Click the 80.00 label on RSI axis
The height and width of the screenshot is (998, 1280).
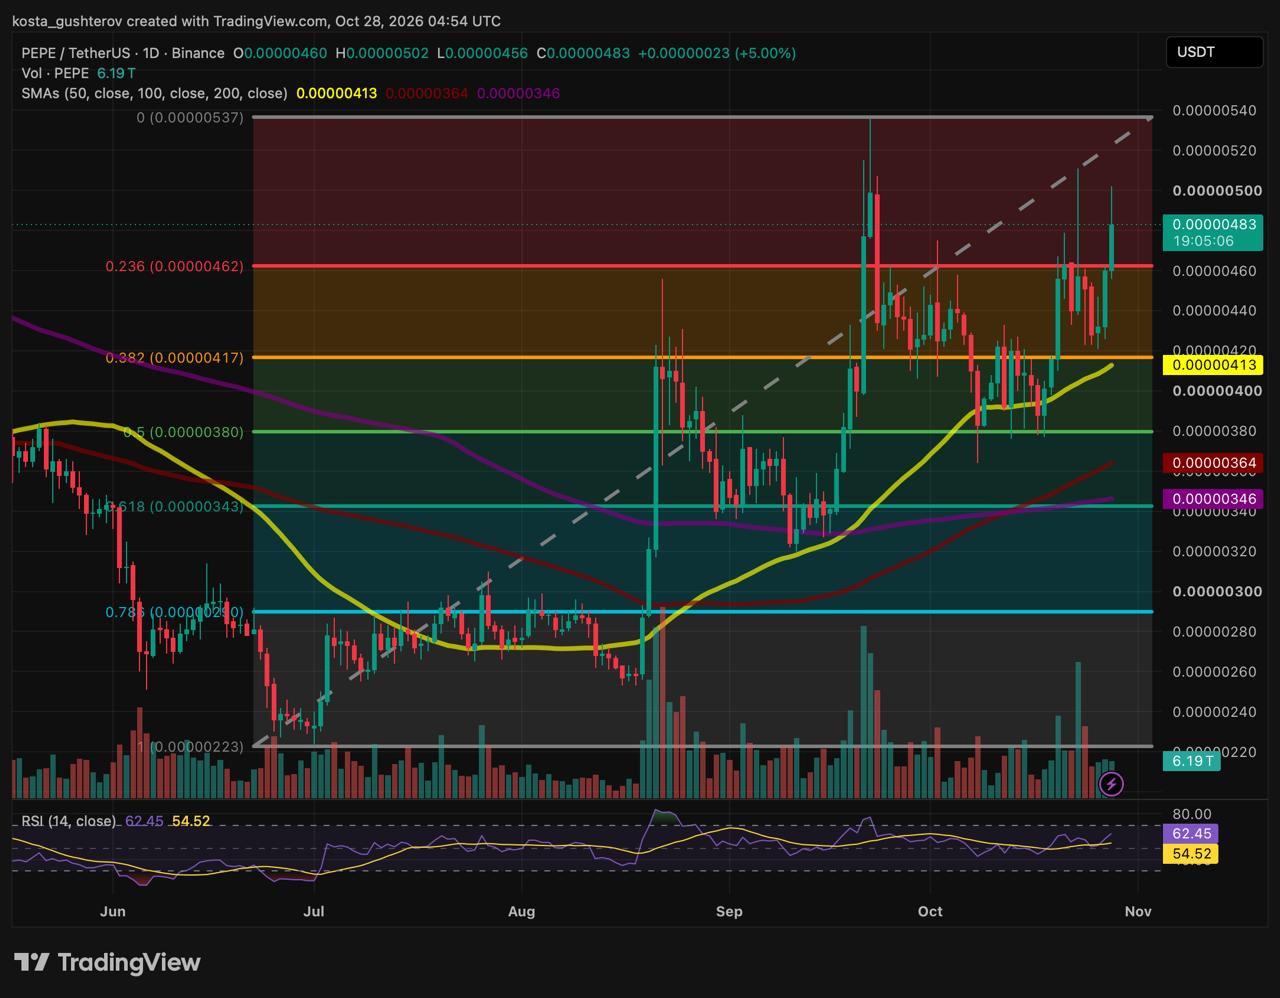coord(1194,814)
